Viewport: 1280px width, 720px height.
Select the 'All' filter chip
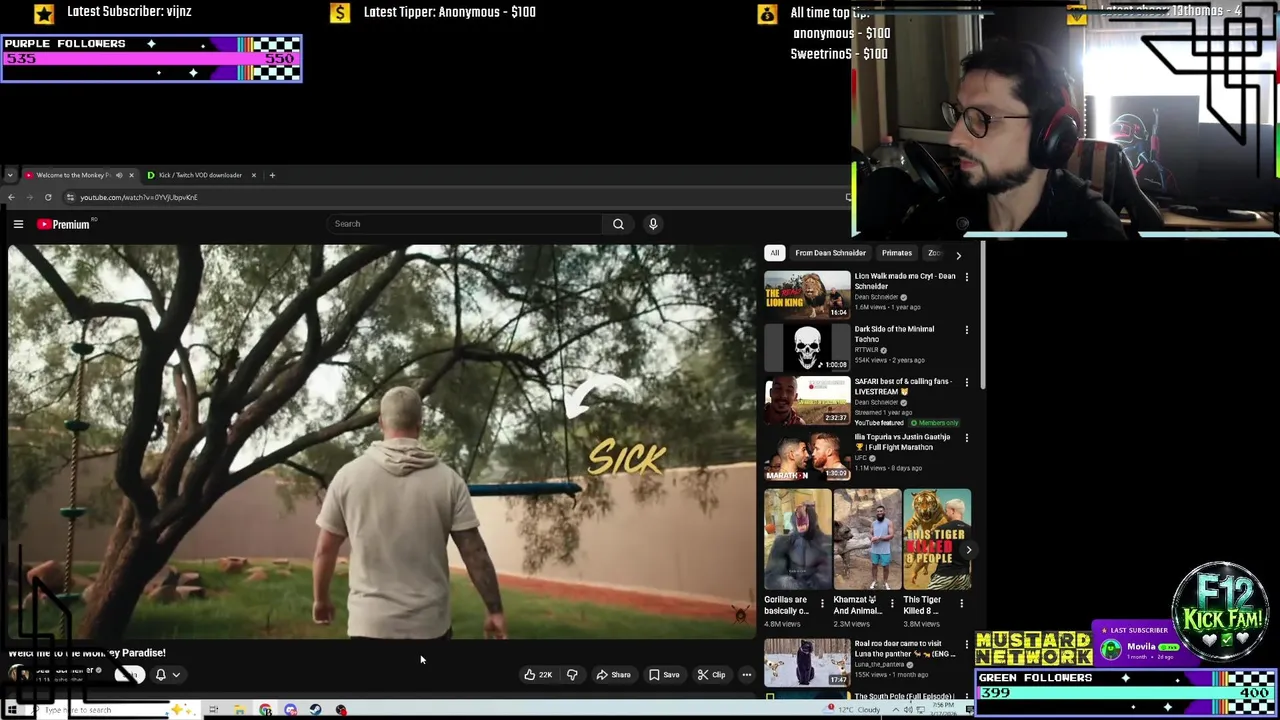[x=774, y=253]
